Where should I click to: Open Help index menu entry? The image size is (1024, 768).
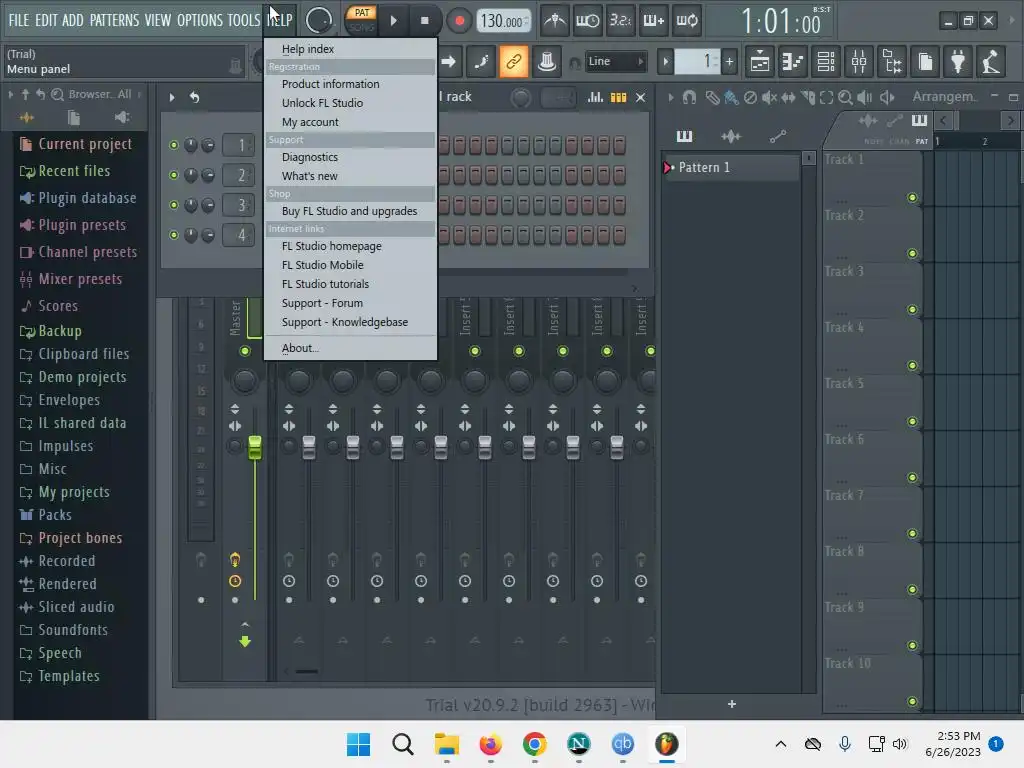click(x=350, y=49)
